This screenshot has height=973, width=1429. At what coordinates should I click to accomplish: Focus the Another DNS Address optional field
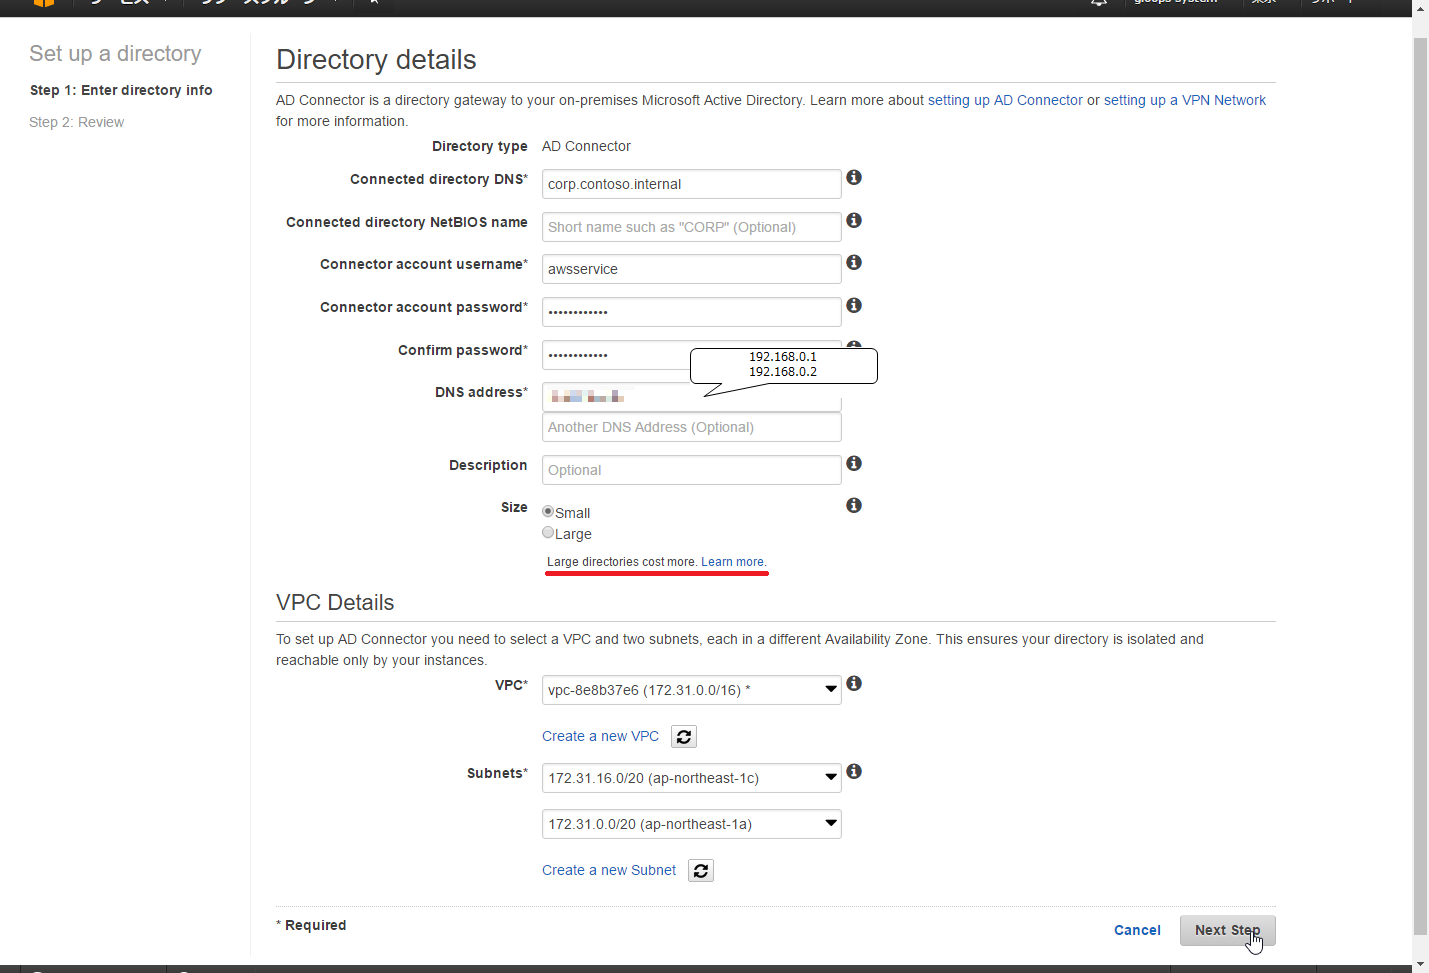coord(691,427)
